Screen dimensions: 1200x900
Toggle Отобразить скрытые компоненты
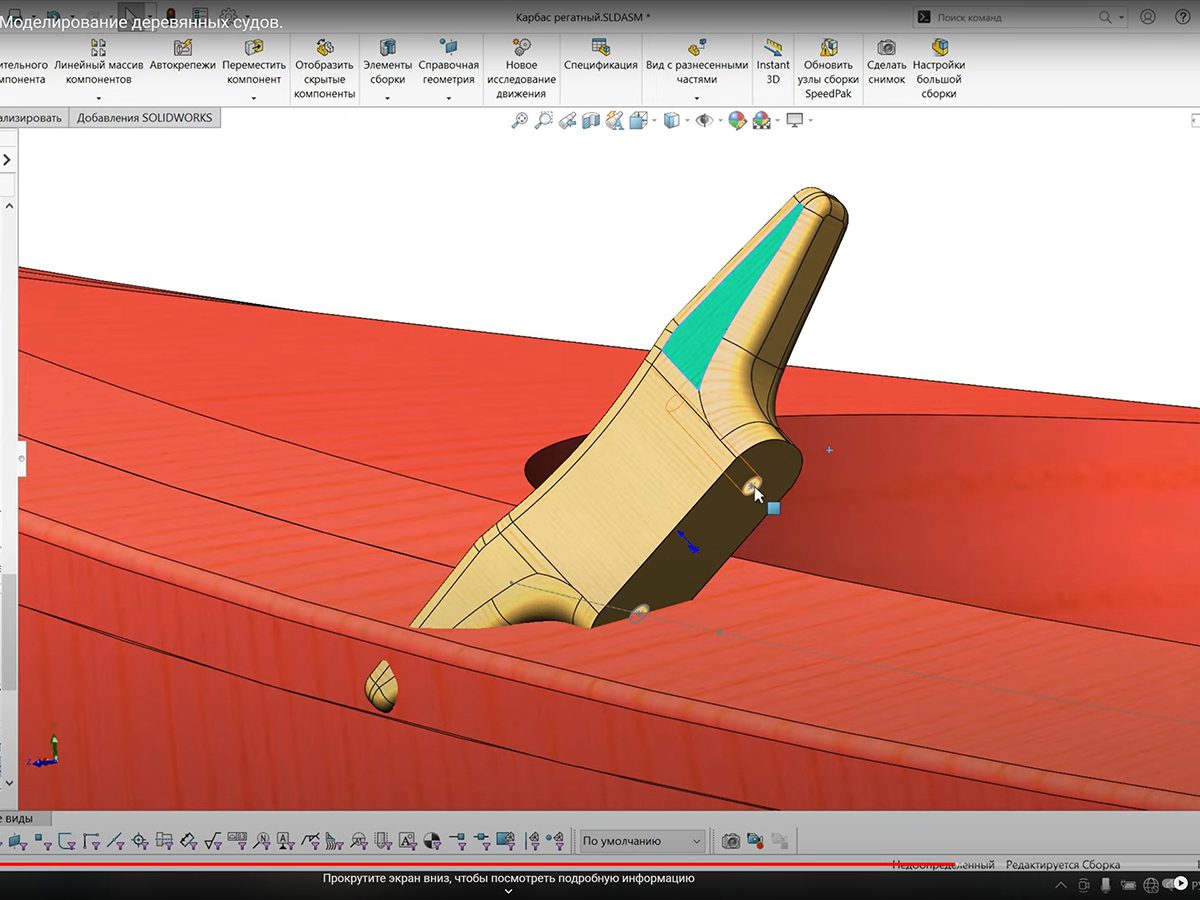click(325, 66)
